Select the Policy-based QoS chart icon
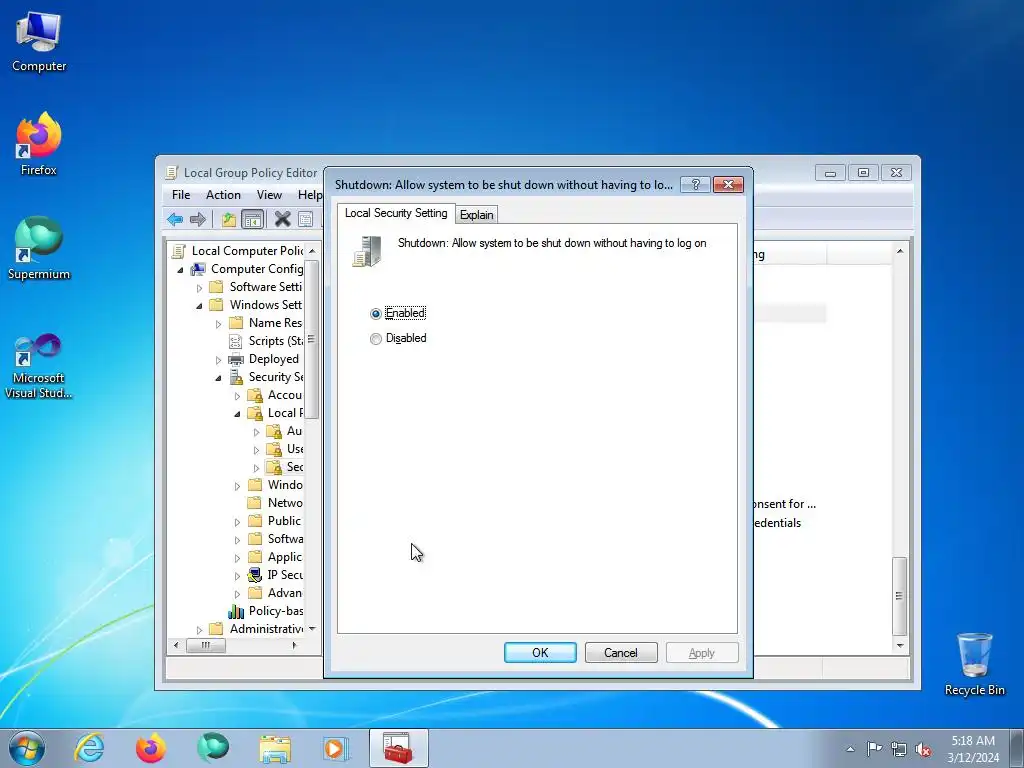The image size is (1024, 768). point(236,611)
